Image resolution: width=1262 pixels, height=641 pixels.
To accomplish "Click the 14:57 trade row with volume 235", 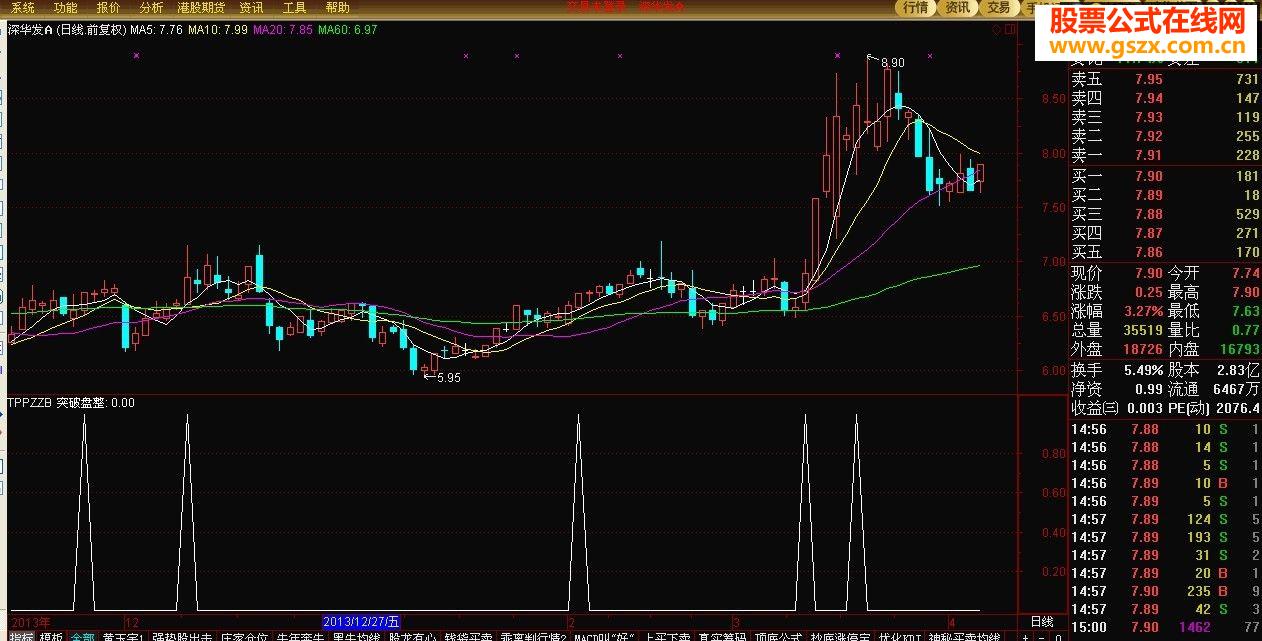I will coord(1165,591).
